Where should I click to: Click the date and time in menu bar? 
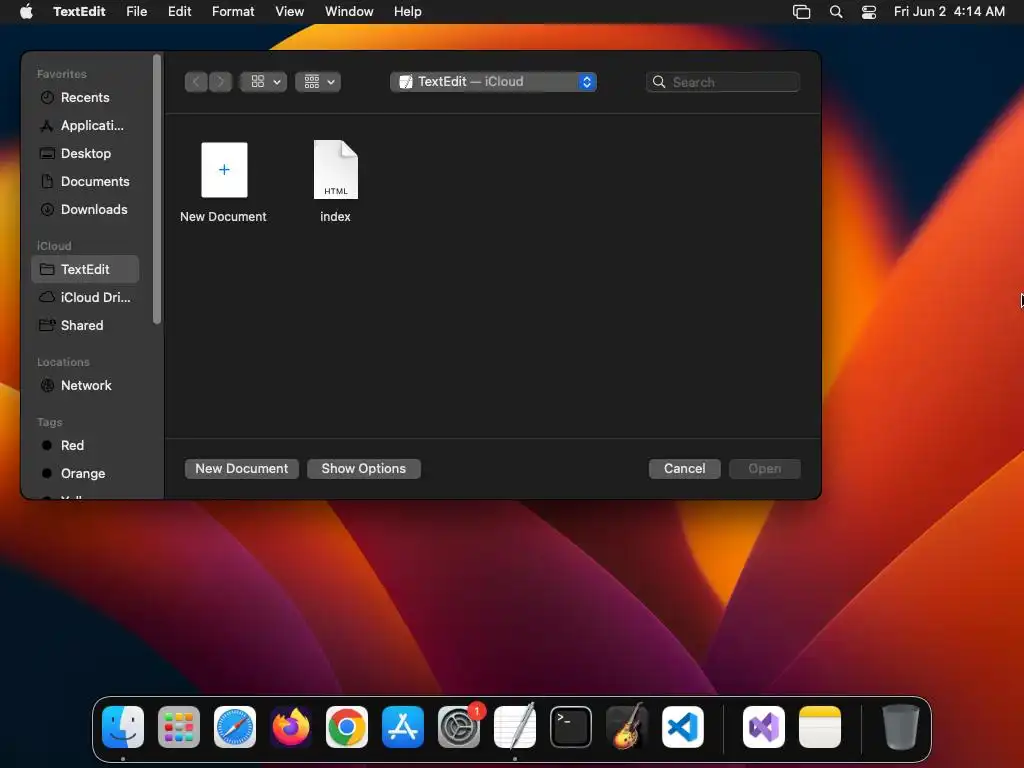pyautogui.click(x=949, y=11)
